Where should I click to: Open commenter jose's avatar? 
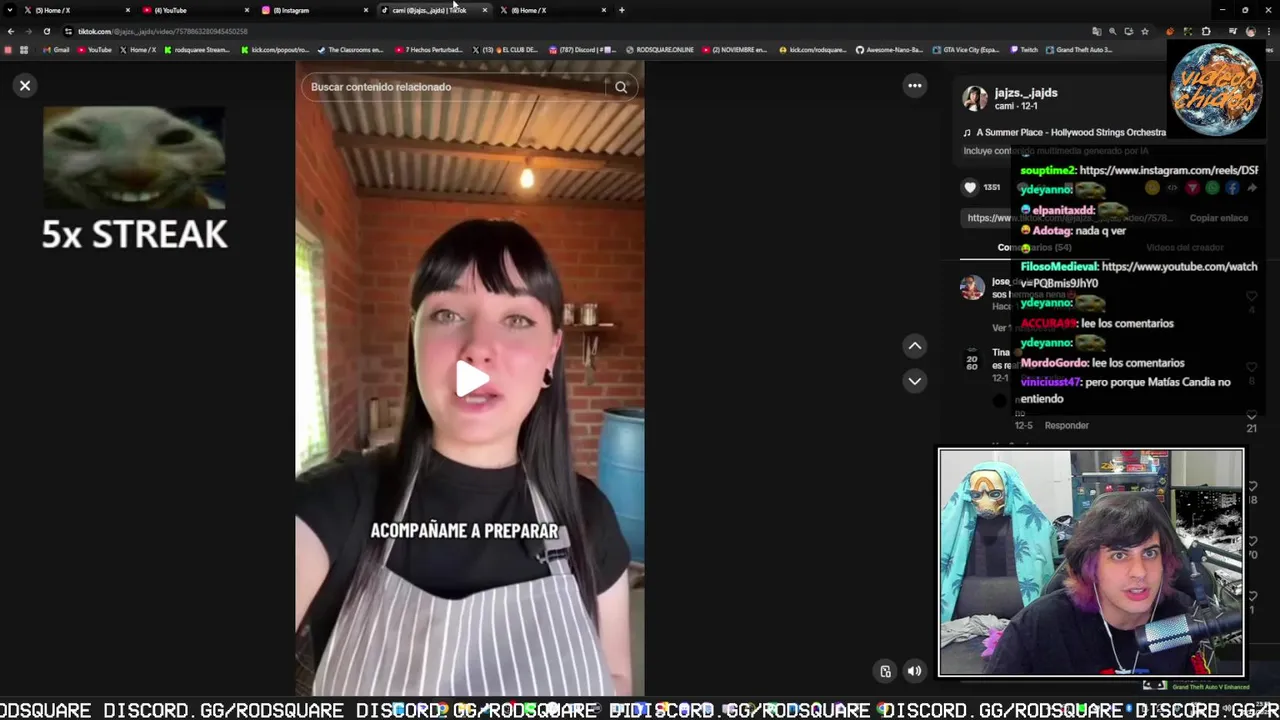(972, 288)
